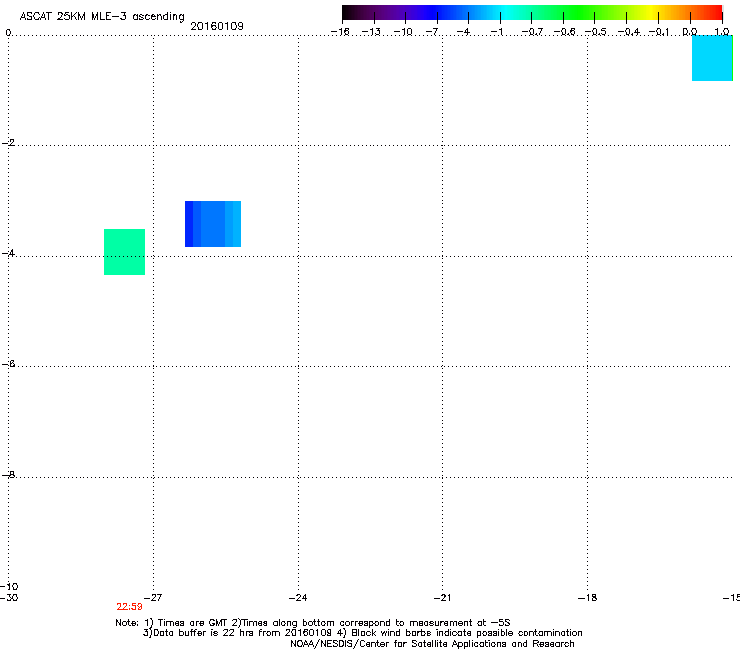
Task: Click the longitude label -27
Action: point(153,598)
